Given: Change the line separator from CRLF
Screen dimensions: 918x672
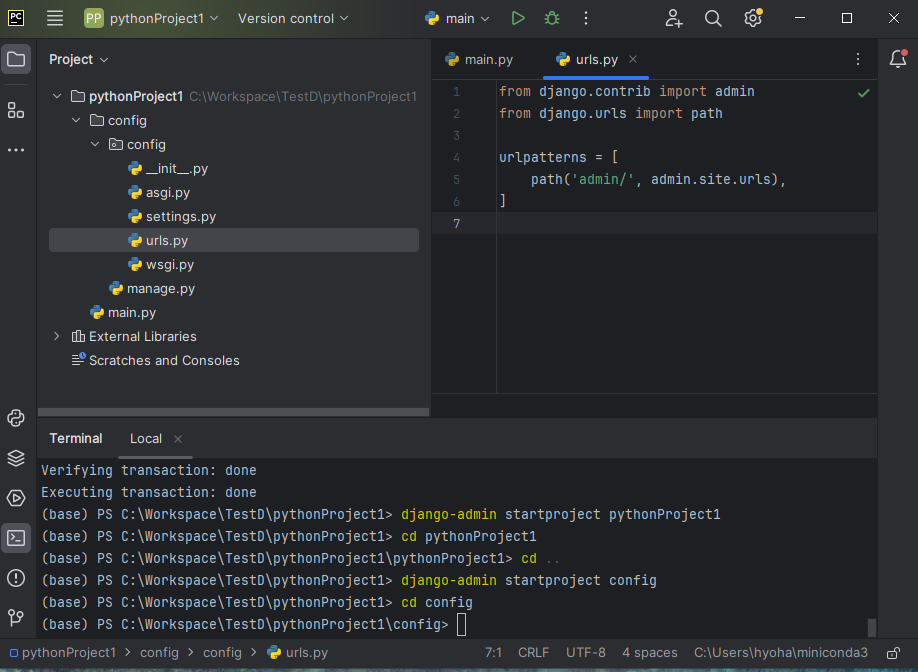Looking at the screenshot, I should point(533,652).
